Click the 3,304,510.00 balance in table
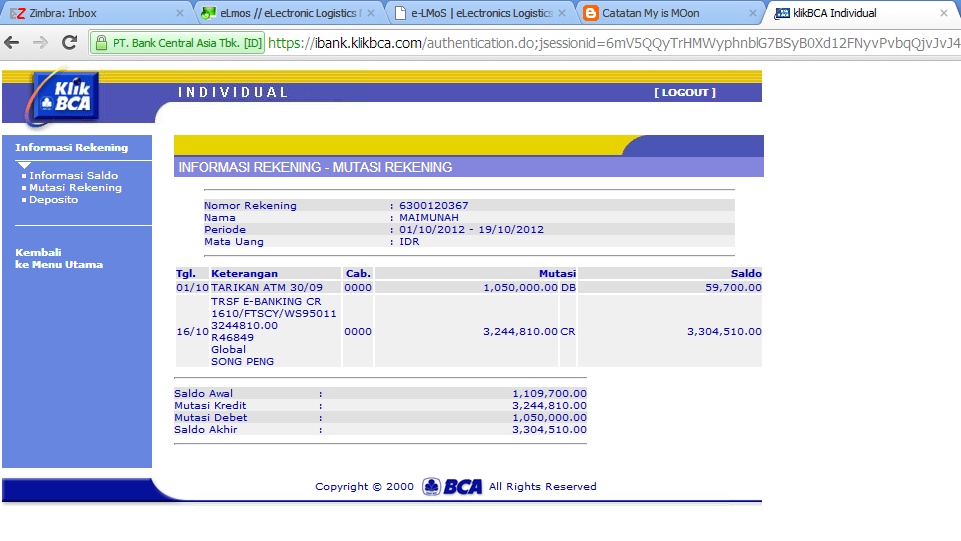The height and width of the screenshot is (541, 961). [724, 331]
